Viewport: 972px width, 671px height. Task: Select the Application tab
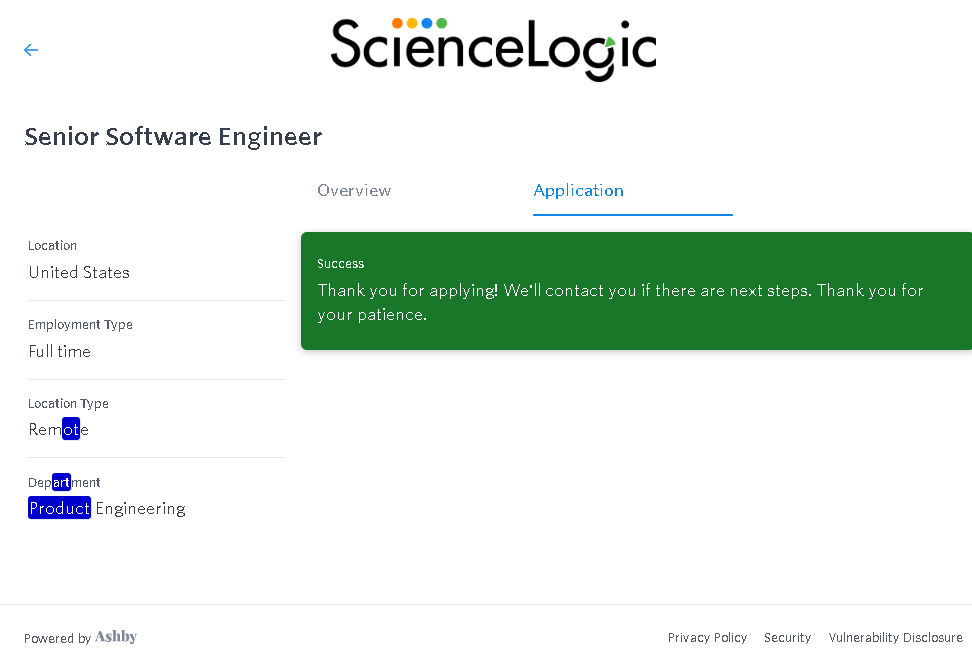pyautogui.click(x=579, y=190)
